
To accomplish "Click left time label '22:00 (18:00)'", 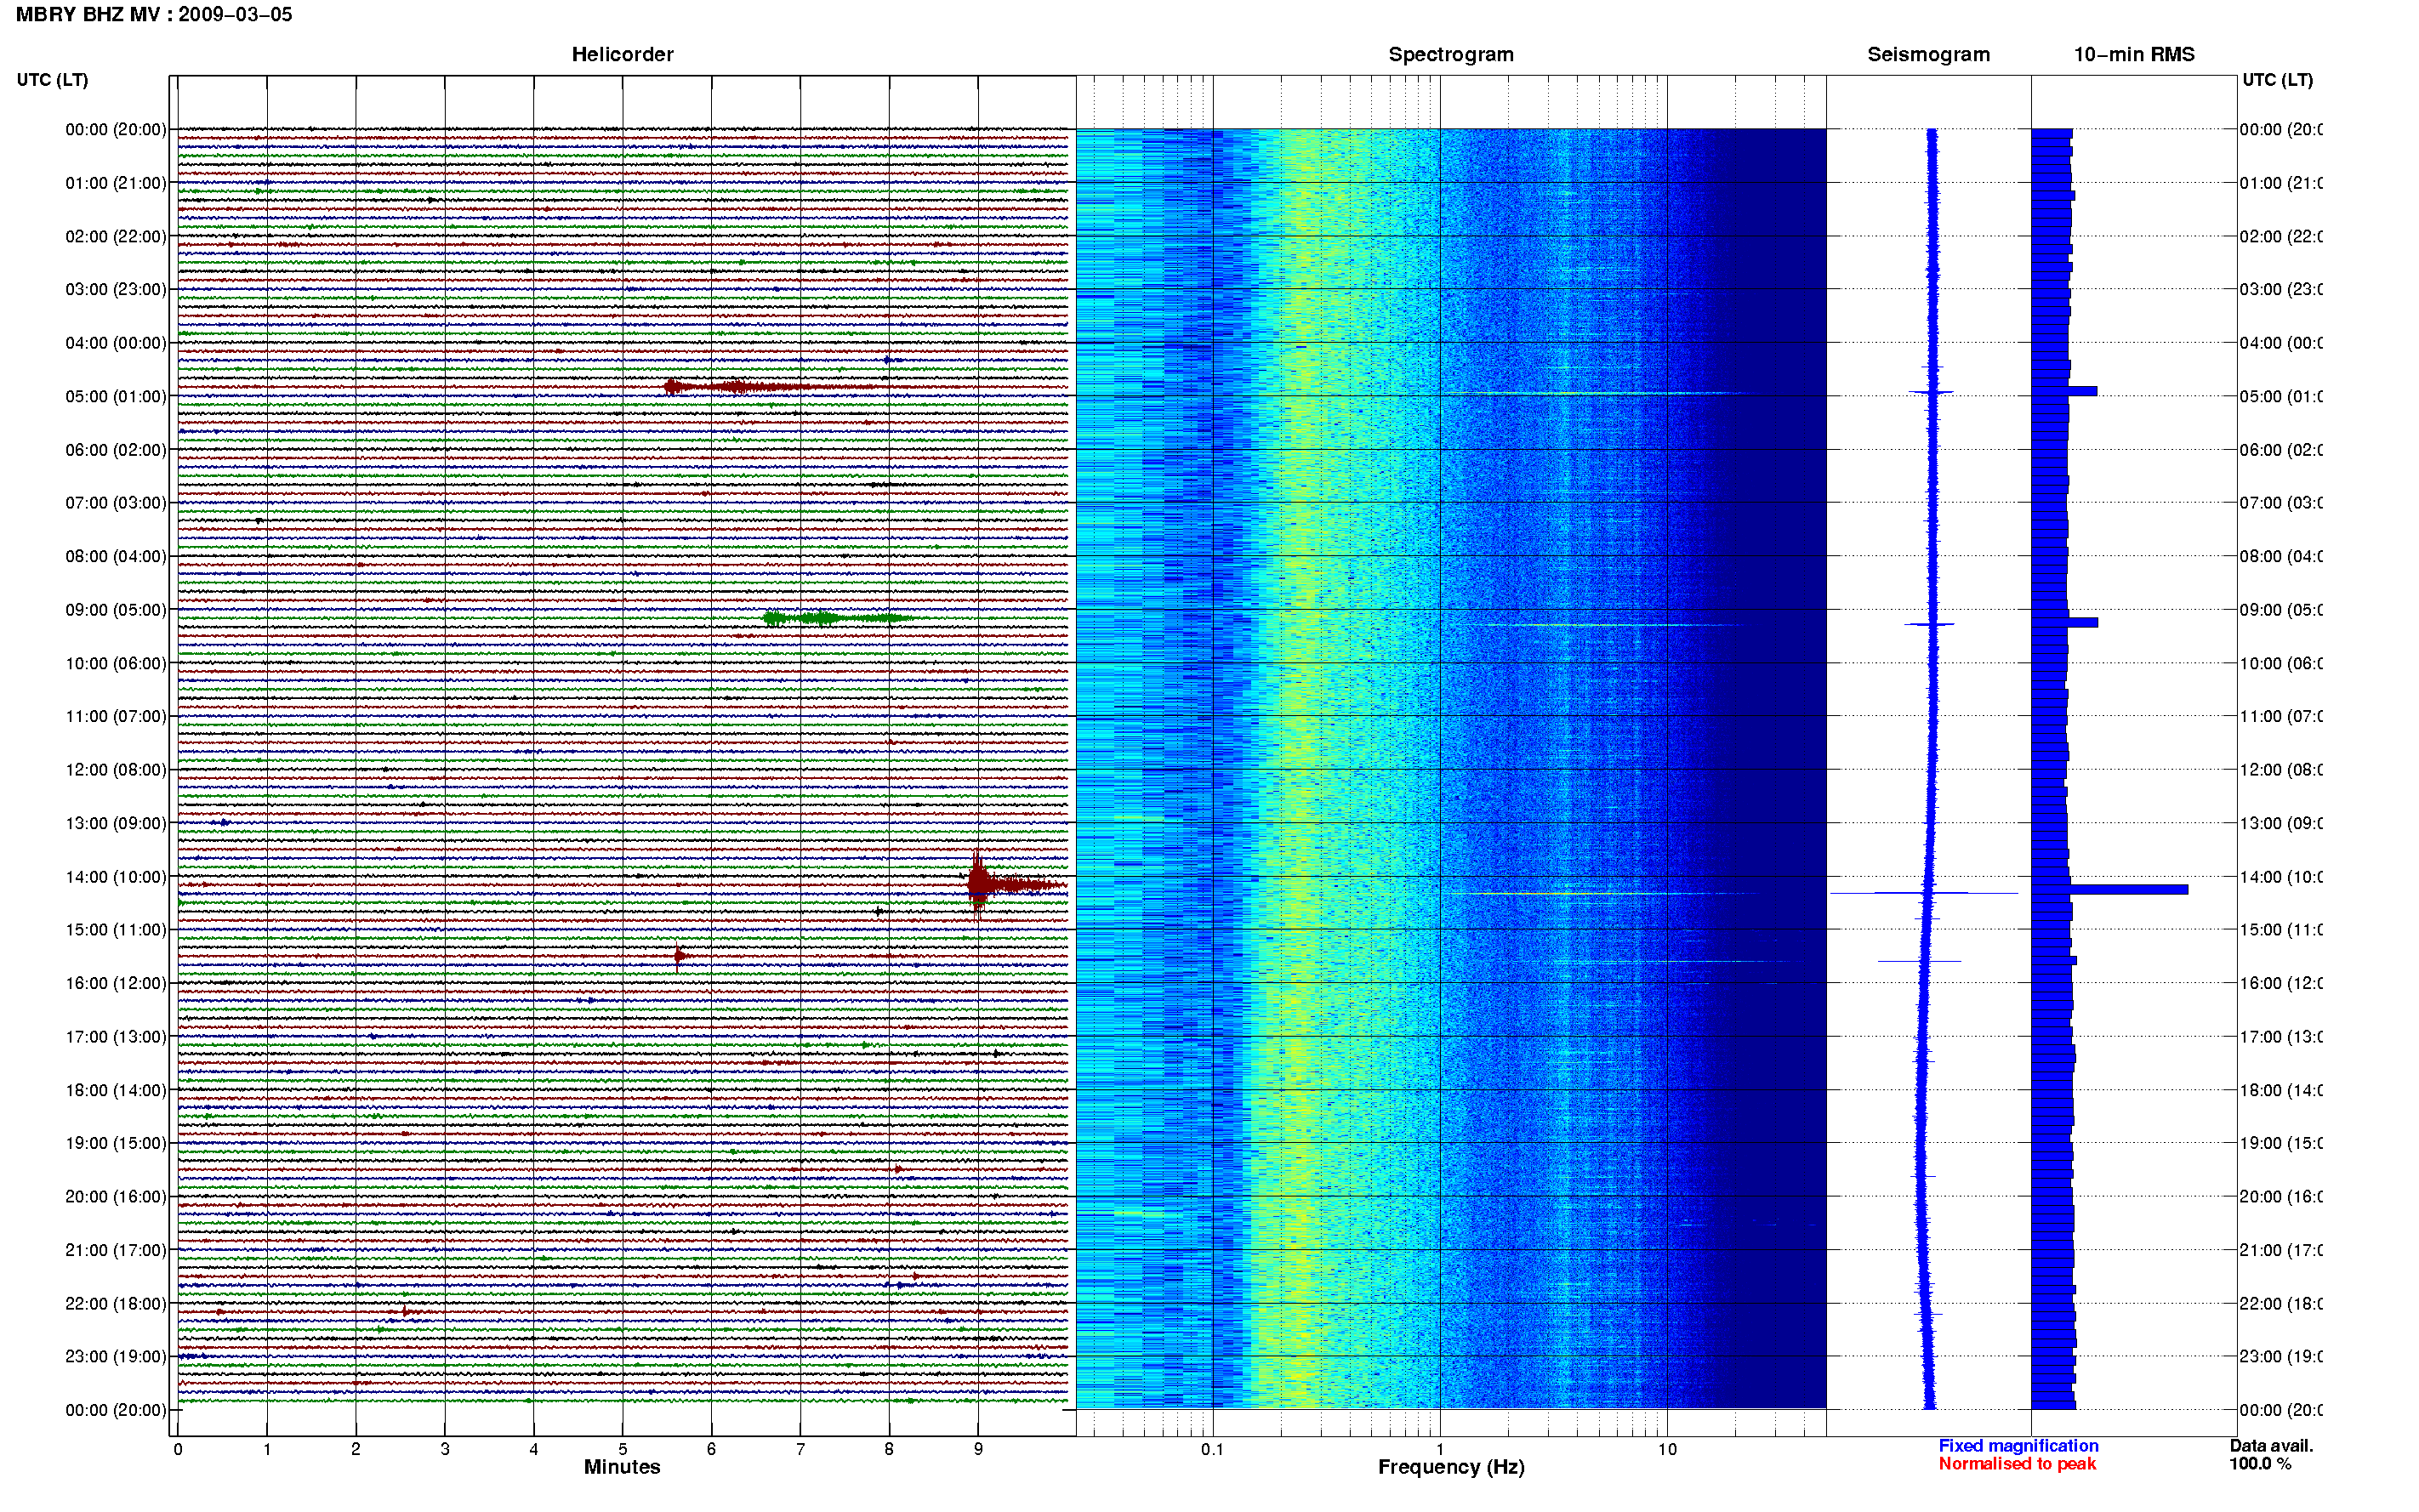I will coord(116,1304).
